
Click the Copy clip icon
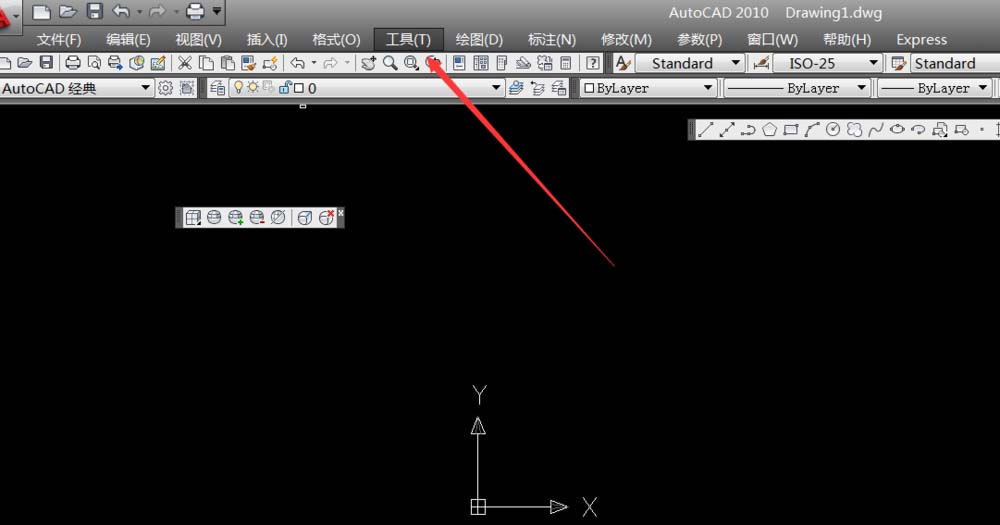point(206,63)
